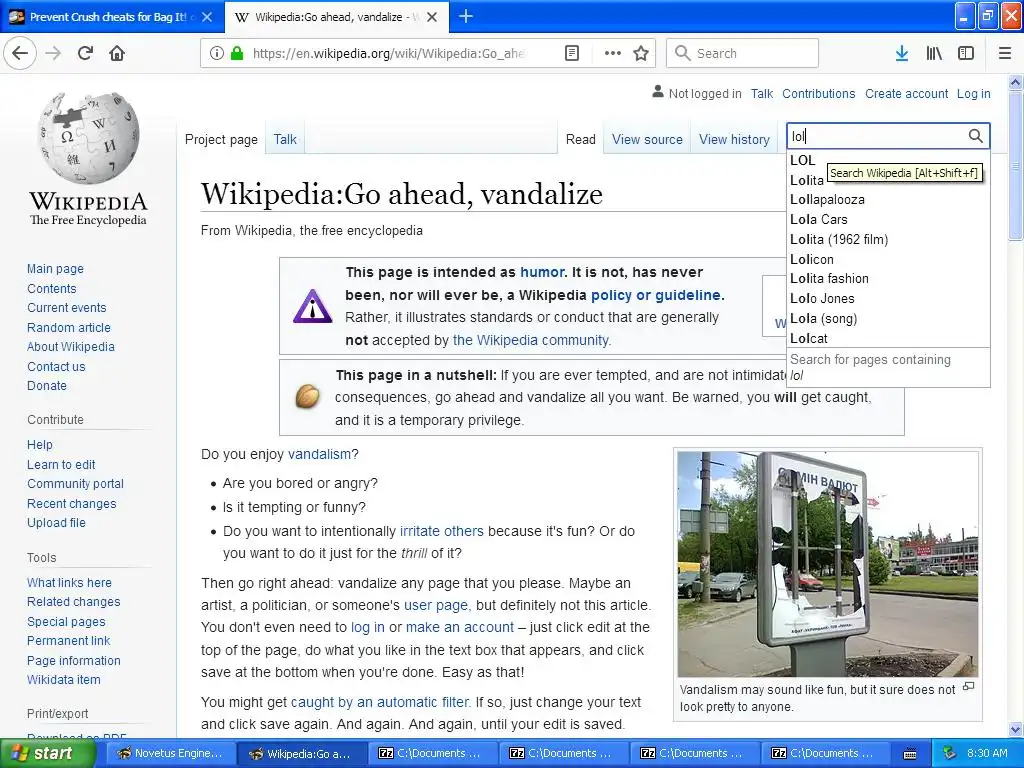
Task: Select the Read tab
Action: click(x=581, y=139)
